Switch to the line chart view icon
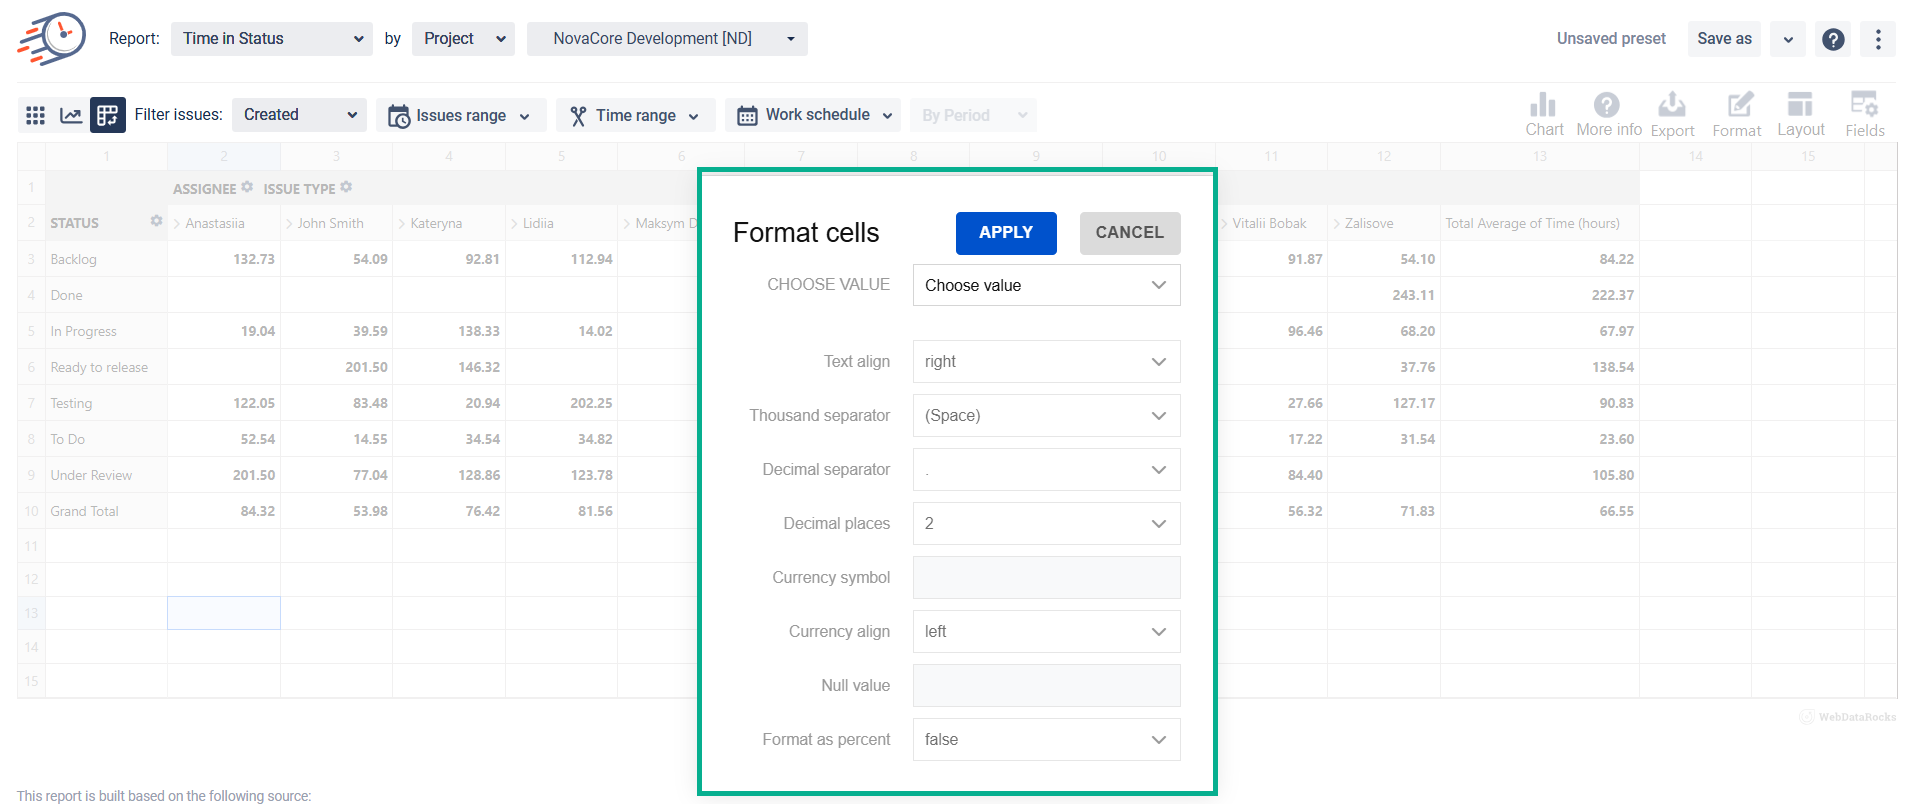 pyautogui.click(x=71, y=115)
